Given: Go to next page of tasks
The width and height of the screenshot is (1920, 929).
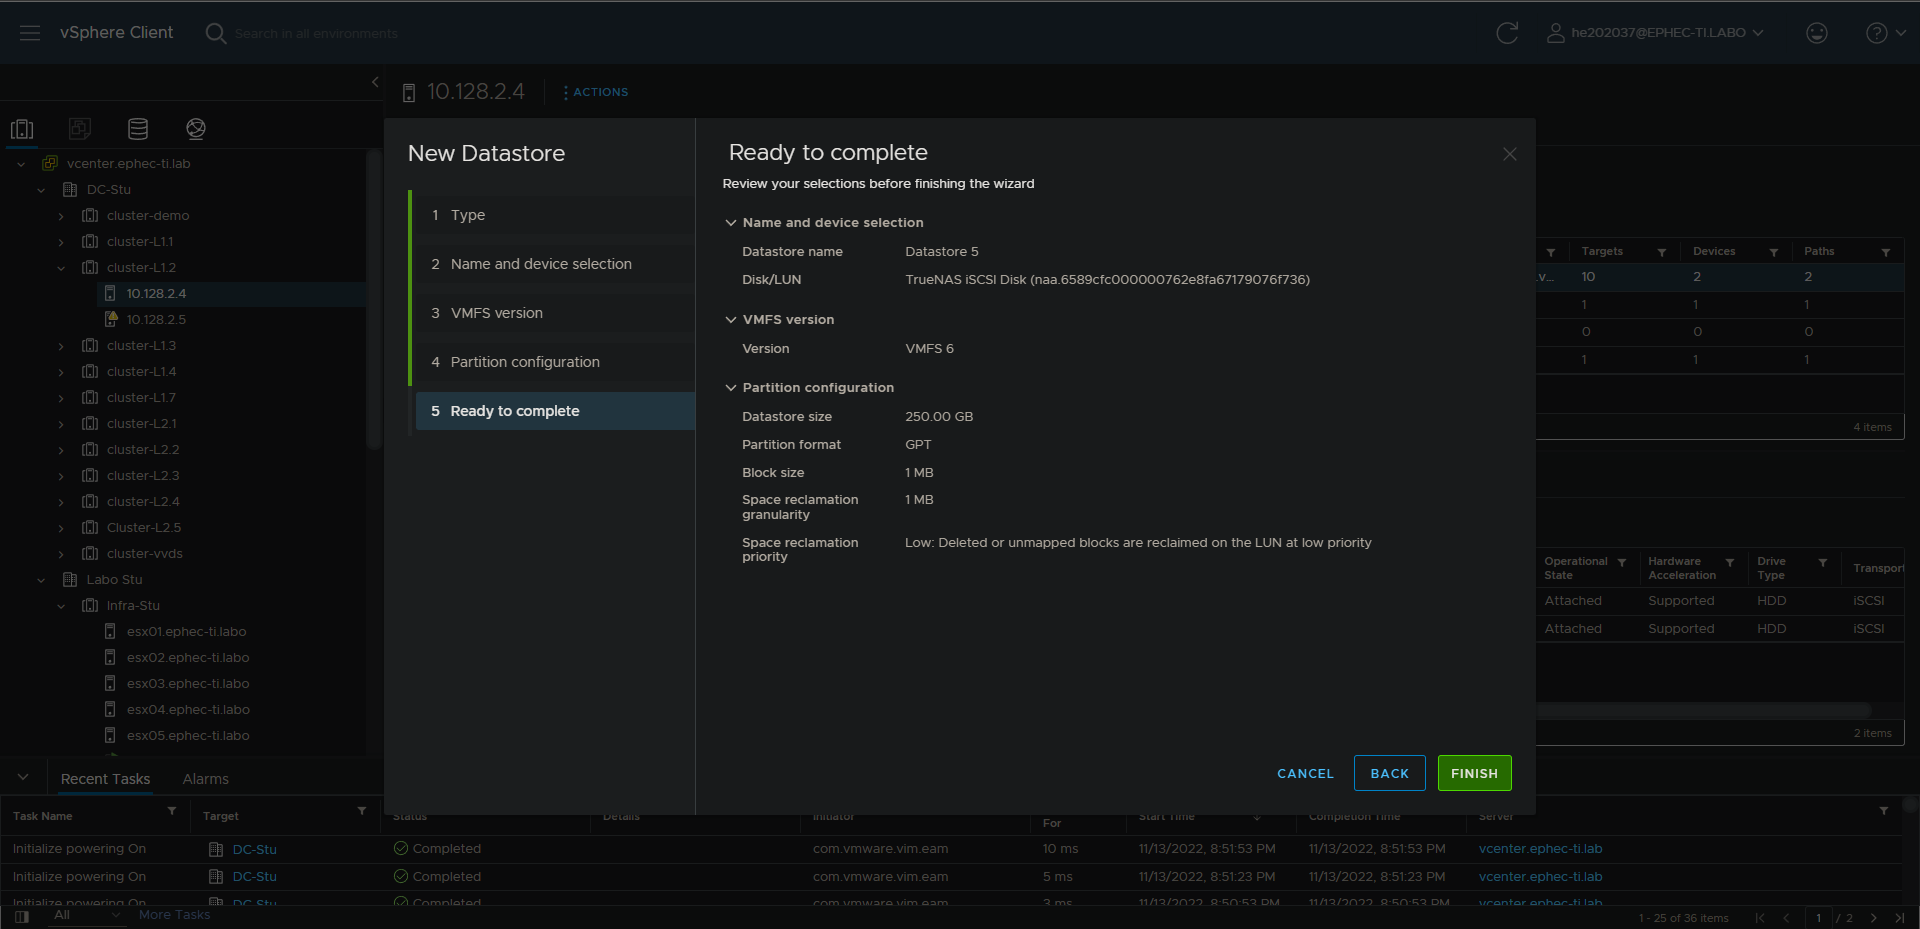Looking at the screenshot, I should tap(1873, 918).
